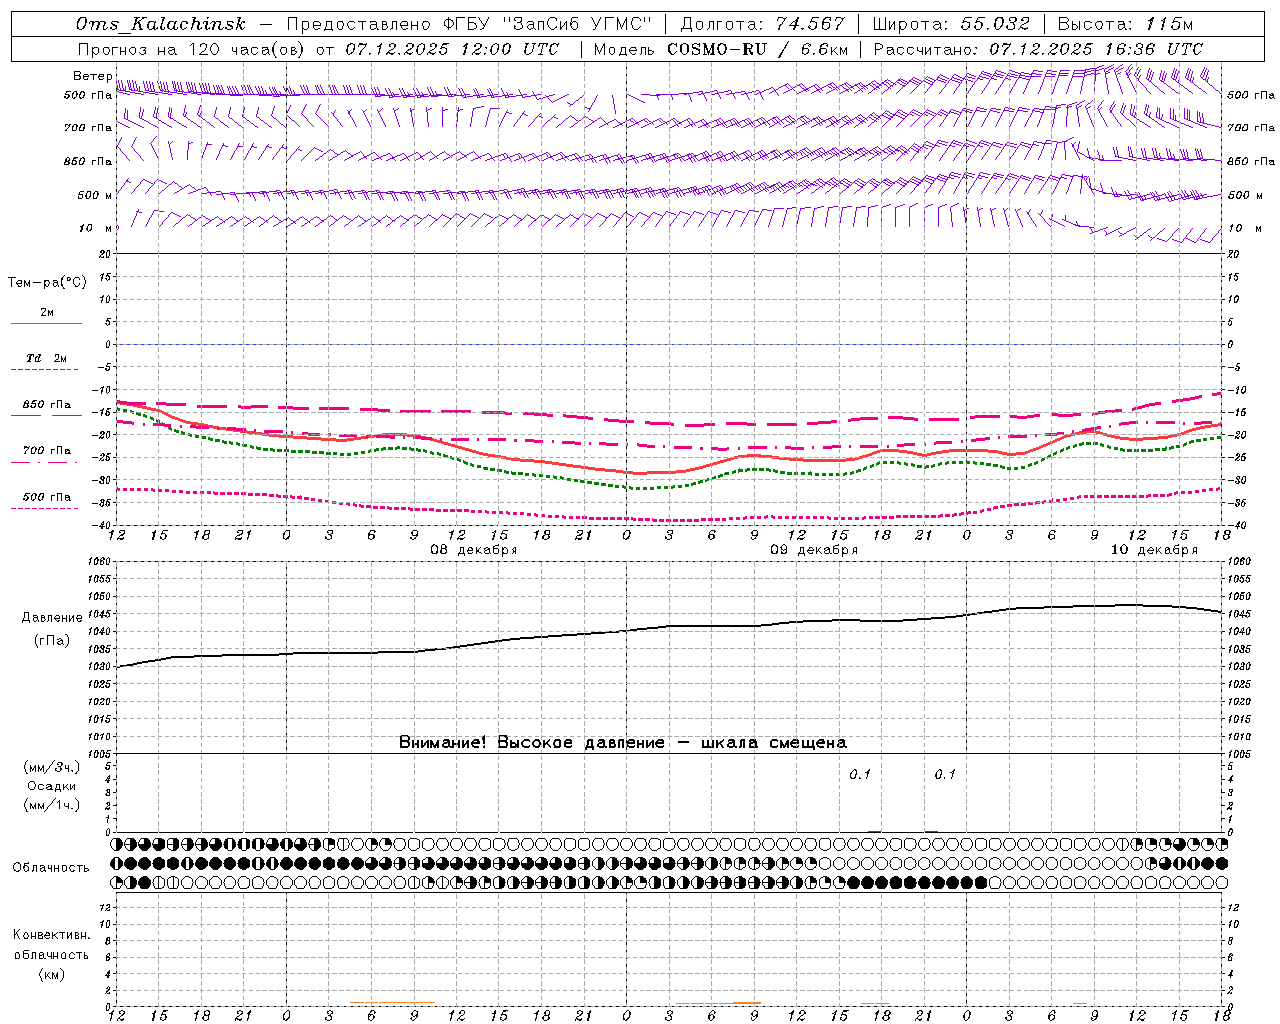The image size is (1280, 1024).
Task: Click the (мм/1ч.) precipitation unit label
Action: [52, 805]
